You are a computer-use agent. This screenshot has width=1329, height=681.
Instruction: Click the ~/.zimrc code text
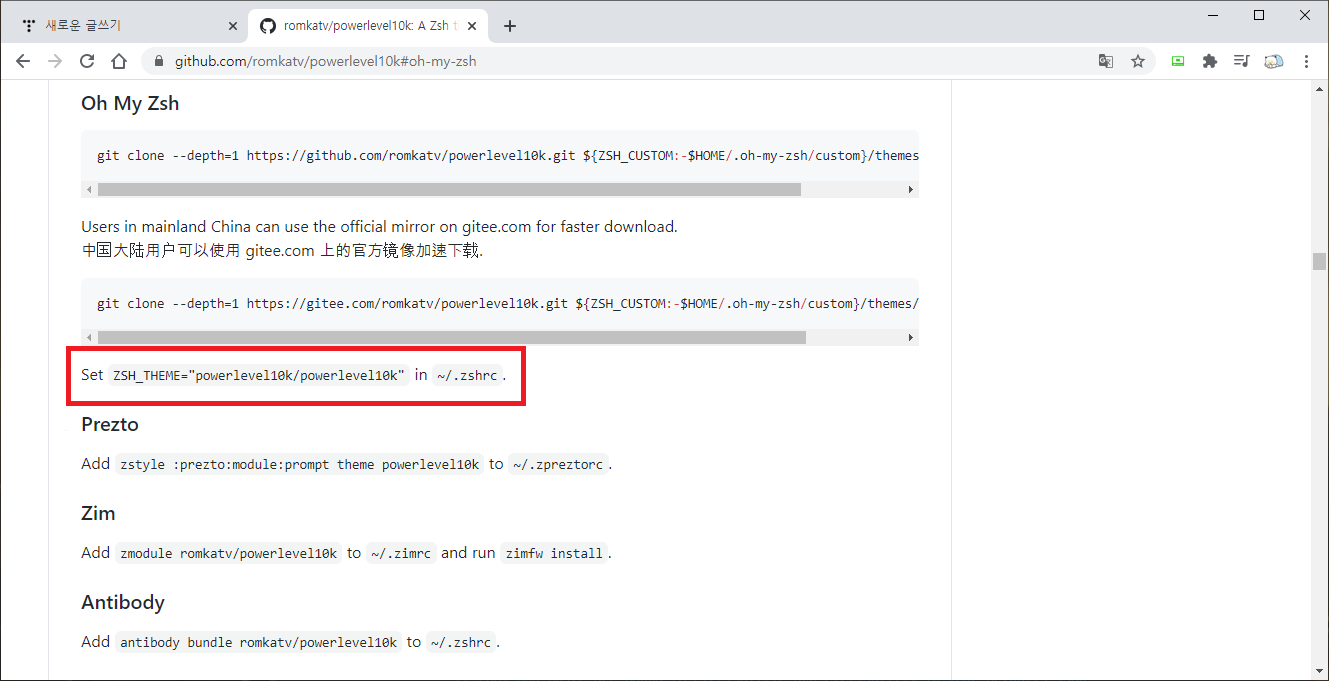click(401, 554)
